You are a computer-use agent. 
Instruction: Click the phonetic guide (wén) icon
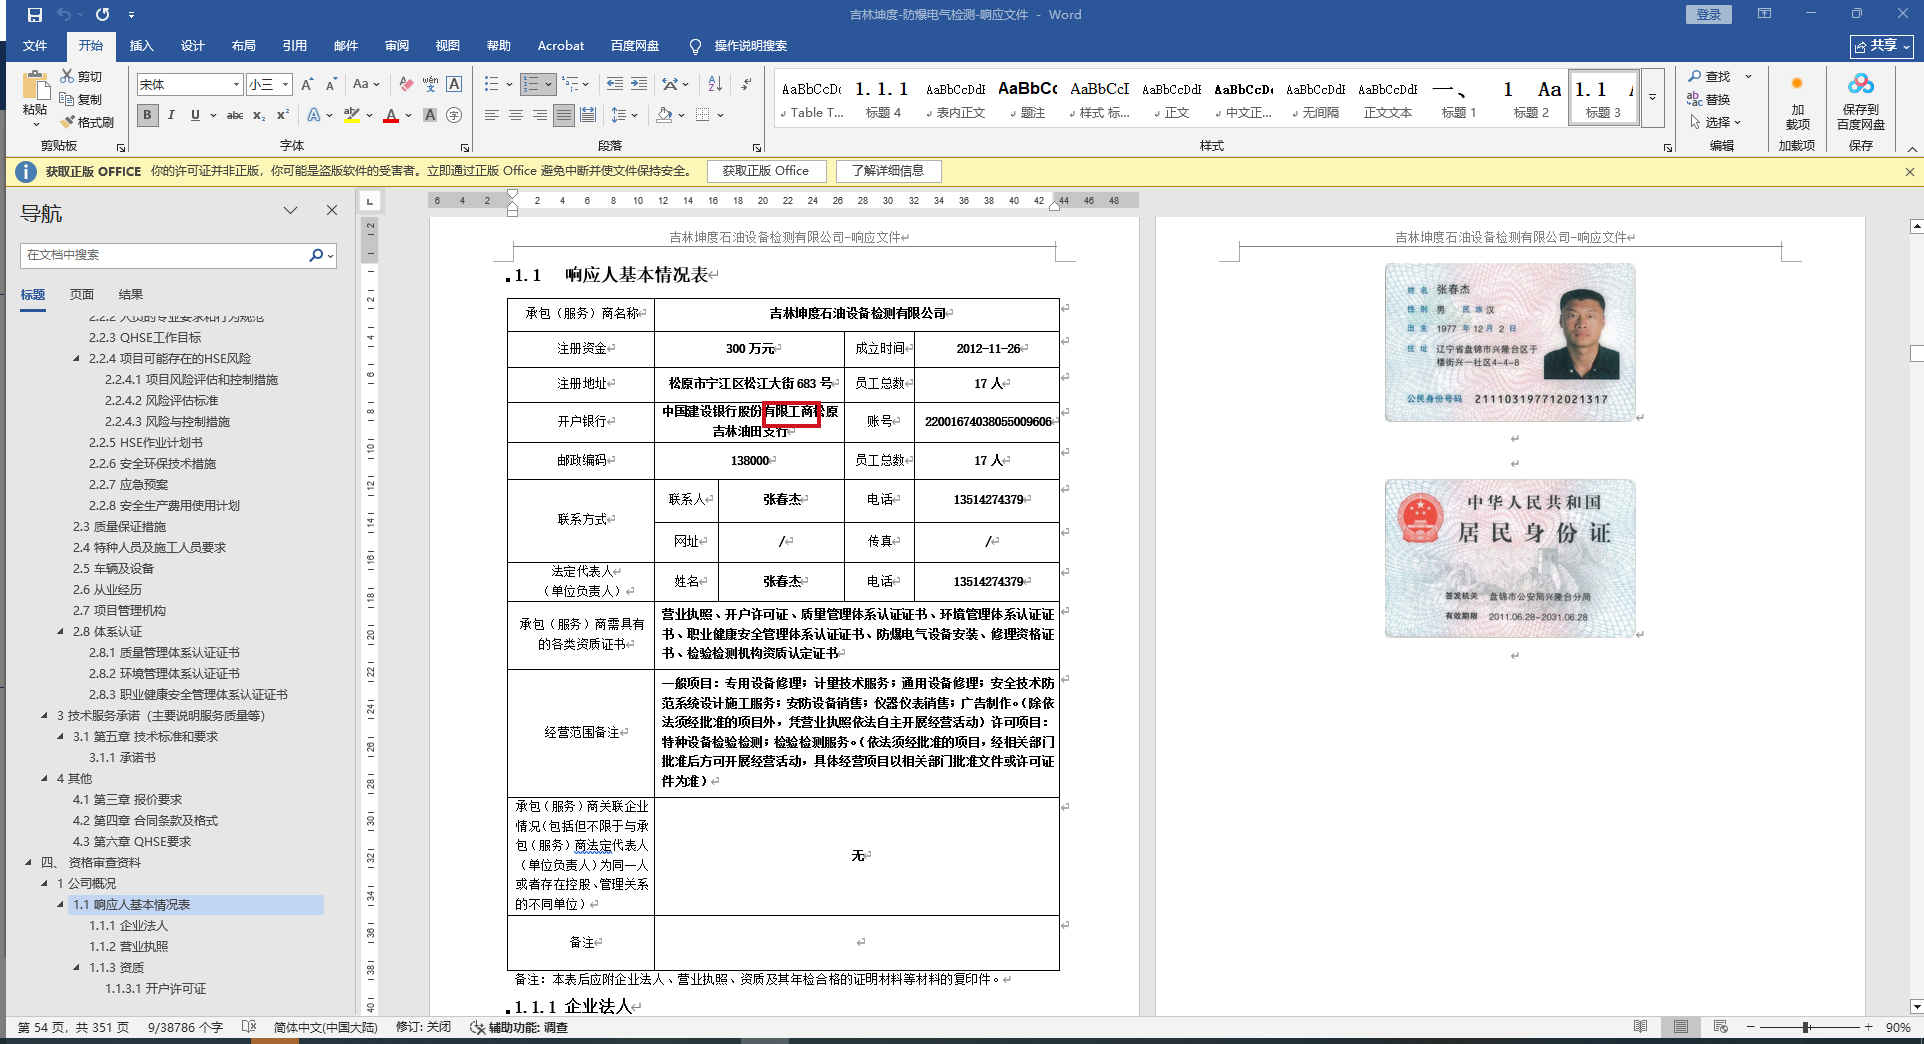point(430,85)
